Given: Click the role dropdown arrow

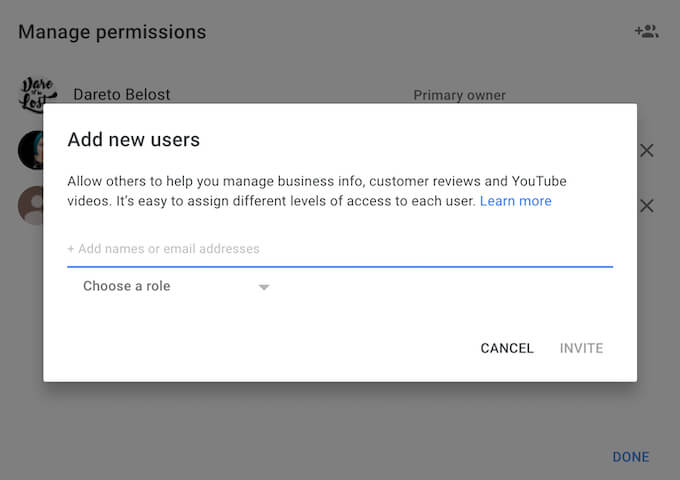Looking at the screenshot, I should 264,287.
